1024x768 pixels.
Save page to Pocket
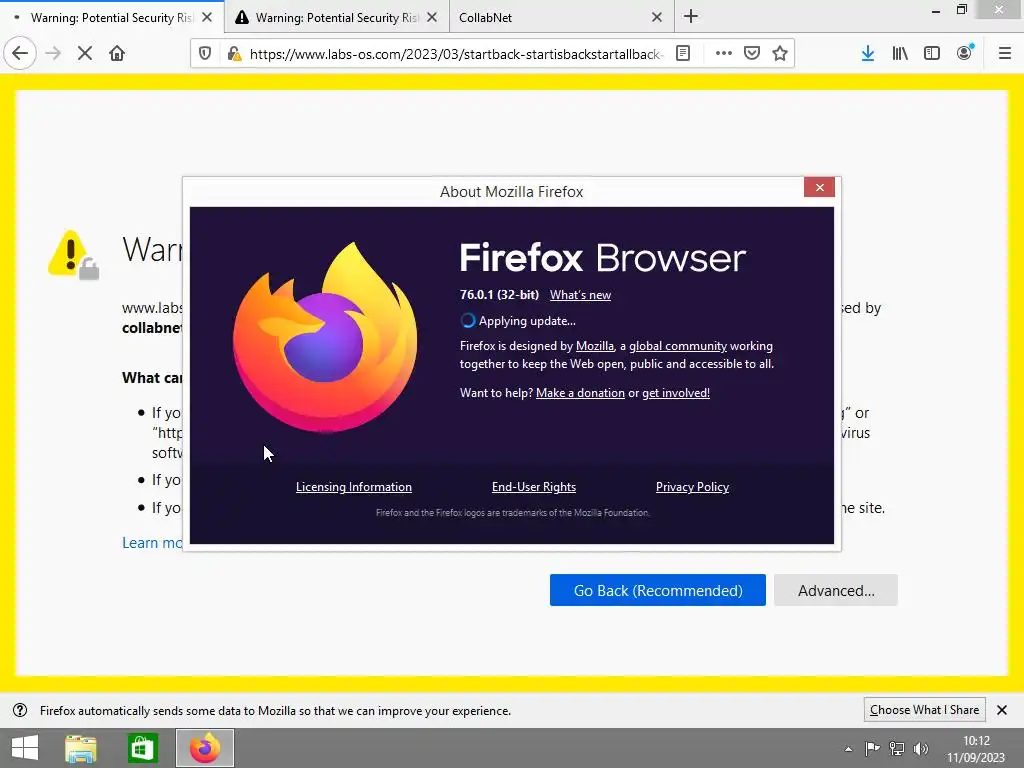point(752,54)
